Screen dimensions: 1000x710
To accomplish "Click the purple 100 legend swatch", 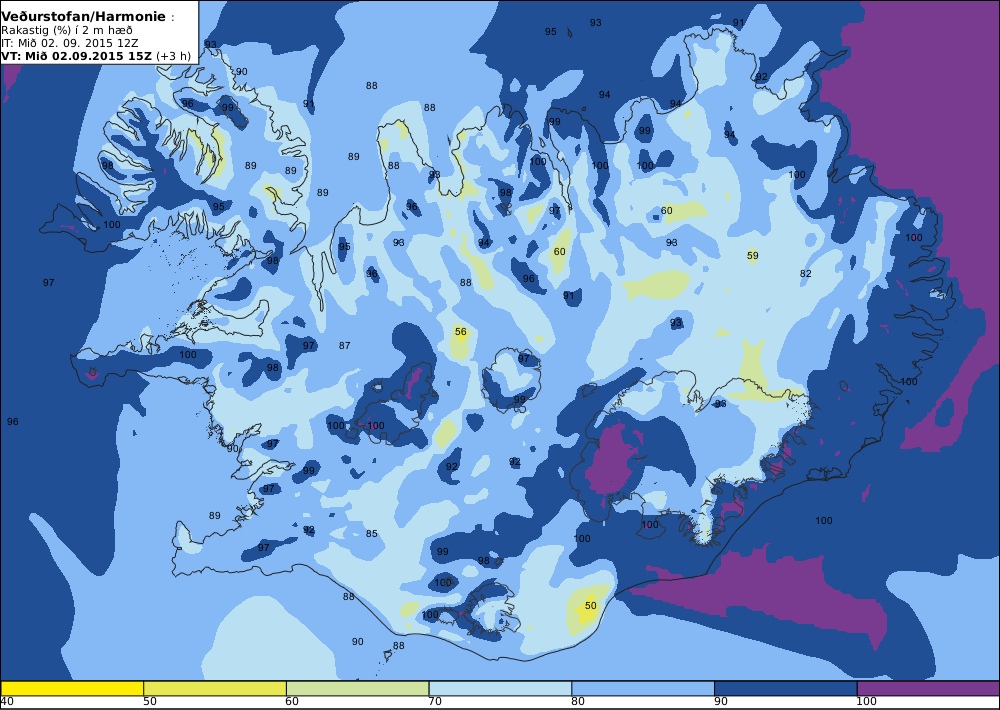I will pyautogui.click(x=929, y=688).
